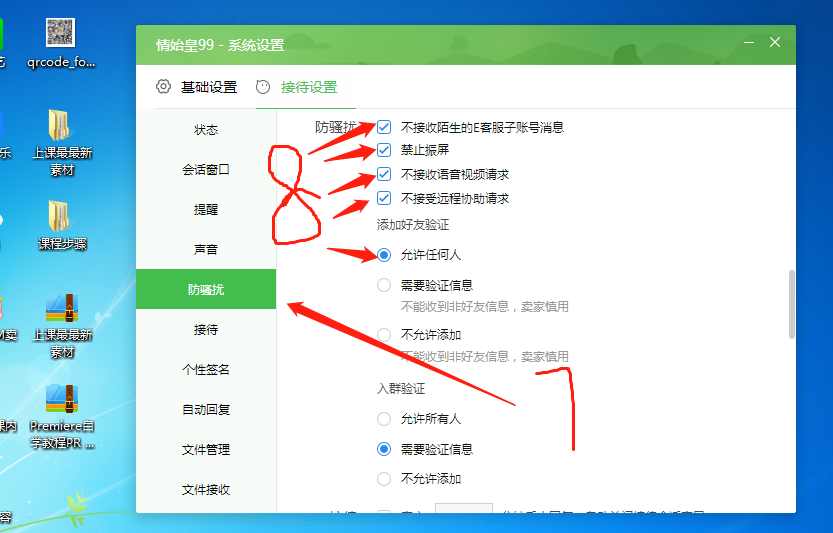Screen dimensions: 833x533
Task: Click the gear icon beside 基础设置
Action: [x=164, y=87]
